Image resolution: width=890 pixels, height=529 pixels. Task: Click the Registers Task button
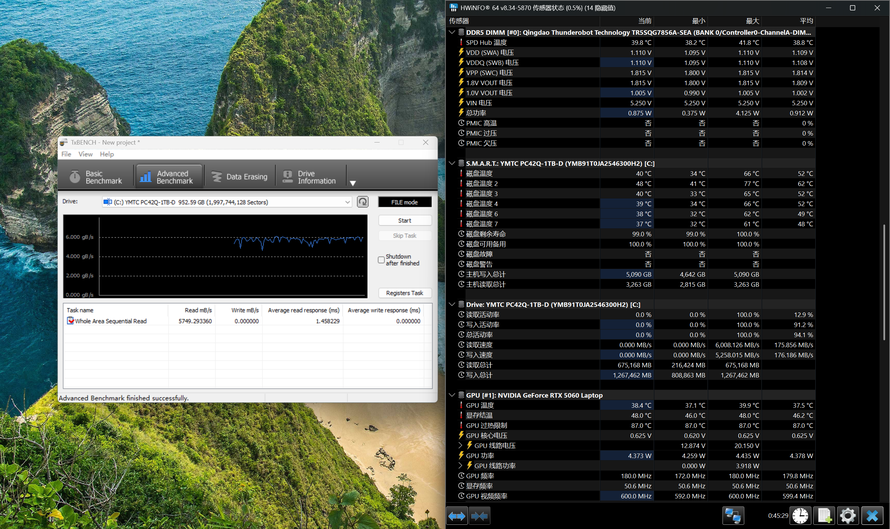point(405,293)
